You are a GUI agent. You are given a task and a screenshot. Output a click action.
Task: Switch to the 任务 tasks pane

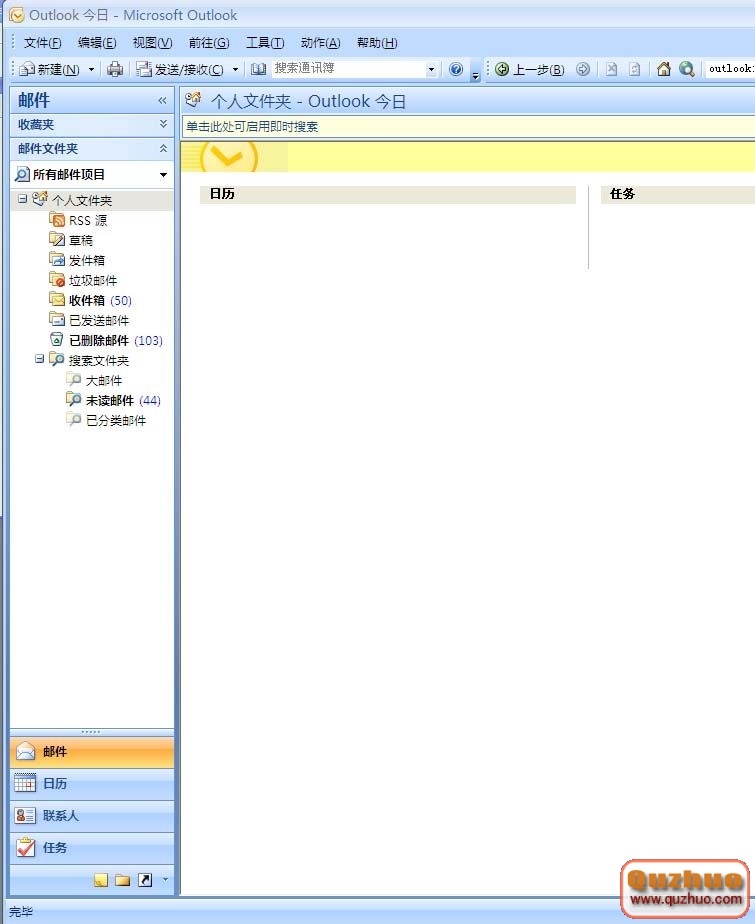tap(92, 848)
